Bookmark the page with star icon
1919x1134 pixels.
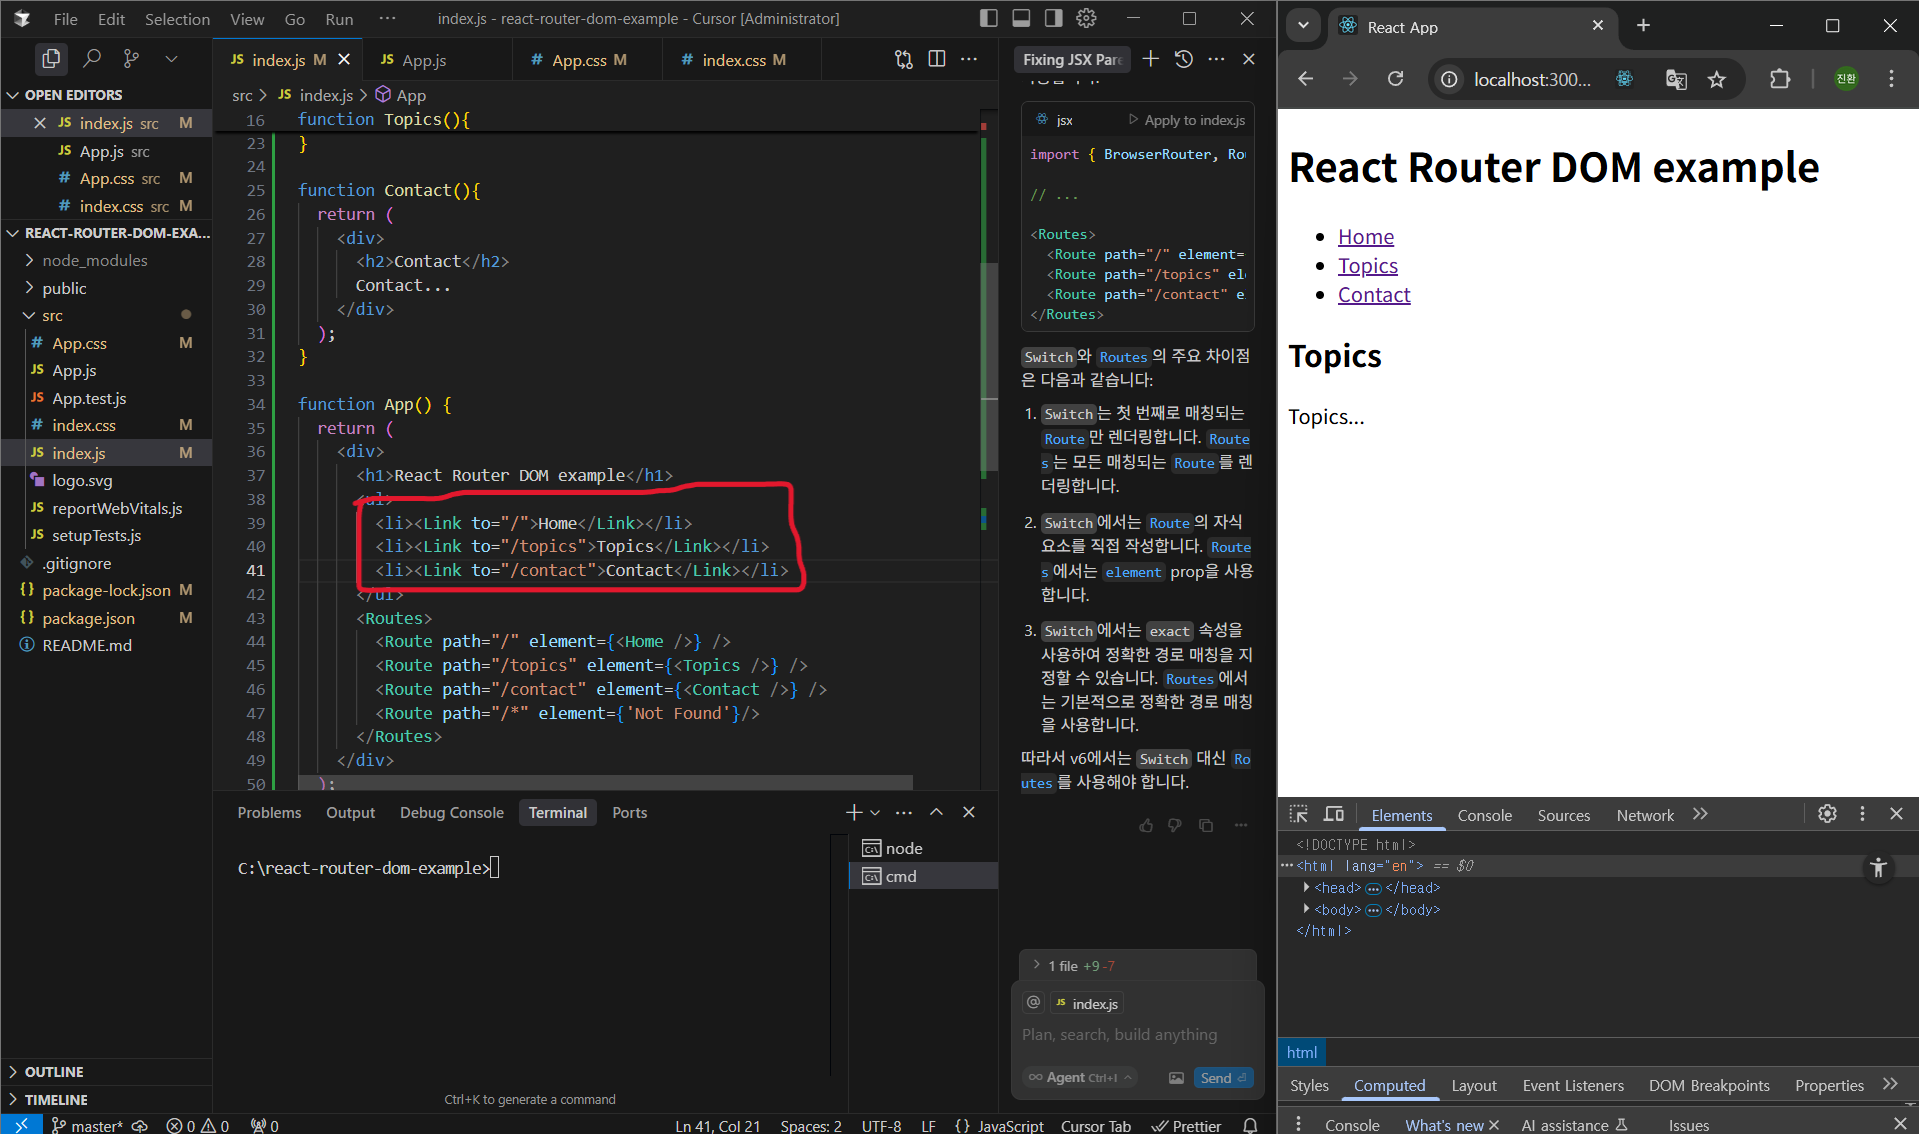click(1717, 80)
